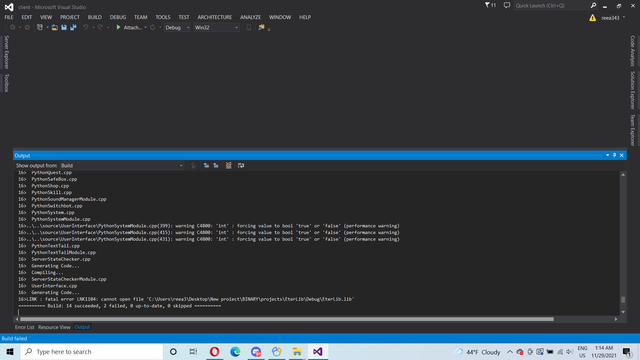Open File Explorer from the taskbar
Screen dimensions: 640x360
point(297,351)
